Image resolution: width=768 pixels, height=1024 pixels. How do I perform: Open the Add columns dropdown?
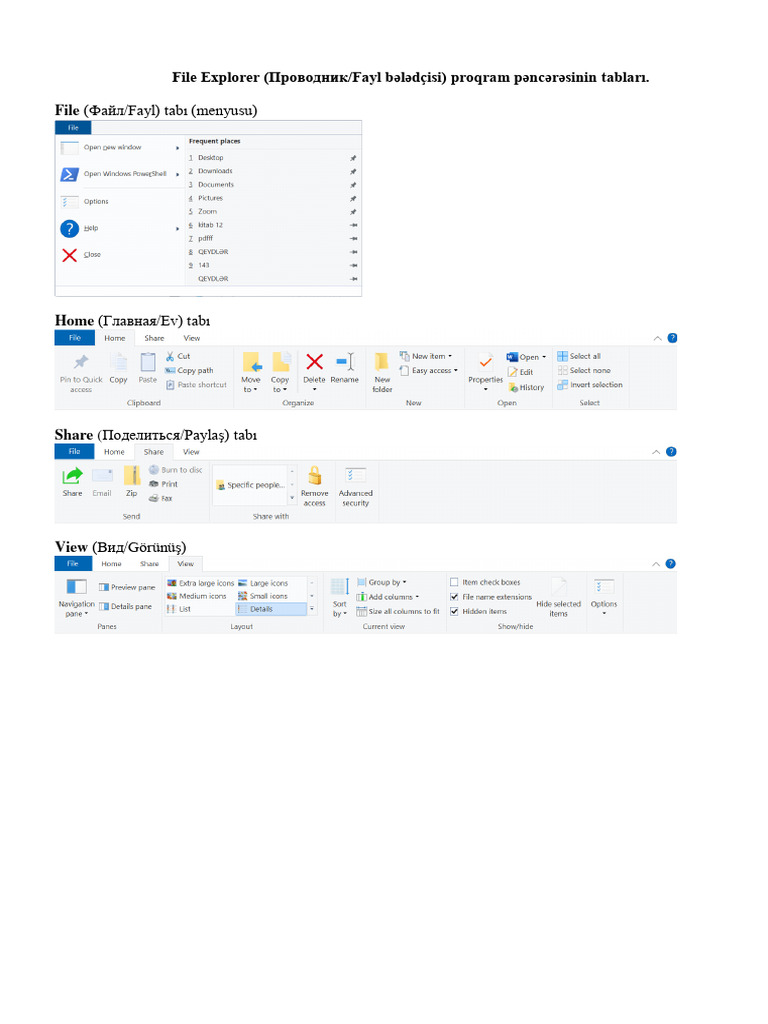[x=387, y=597]
